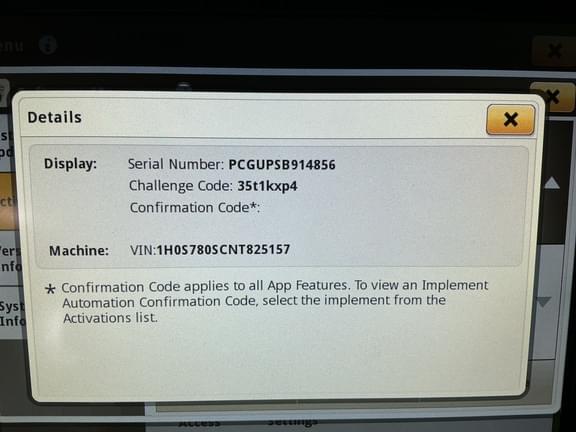Image resolution: width=576 pixels, height=432 pixels.
Task: Click the dimmed X in the top right corner
Action: coord(554,51)
